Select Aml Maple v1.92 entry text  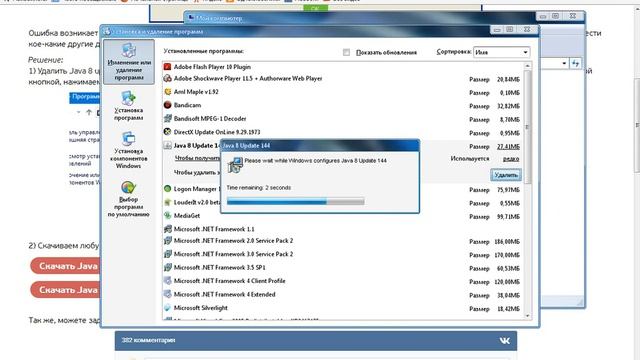(196, 92)
